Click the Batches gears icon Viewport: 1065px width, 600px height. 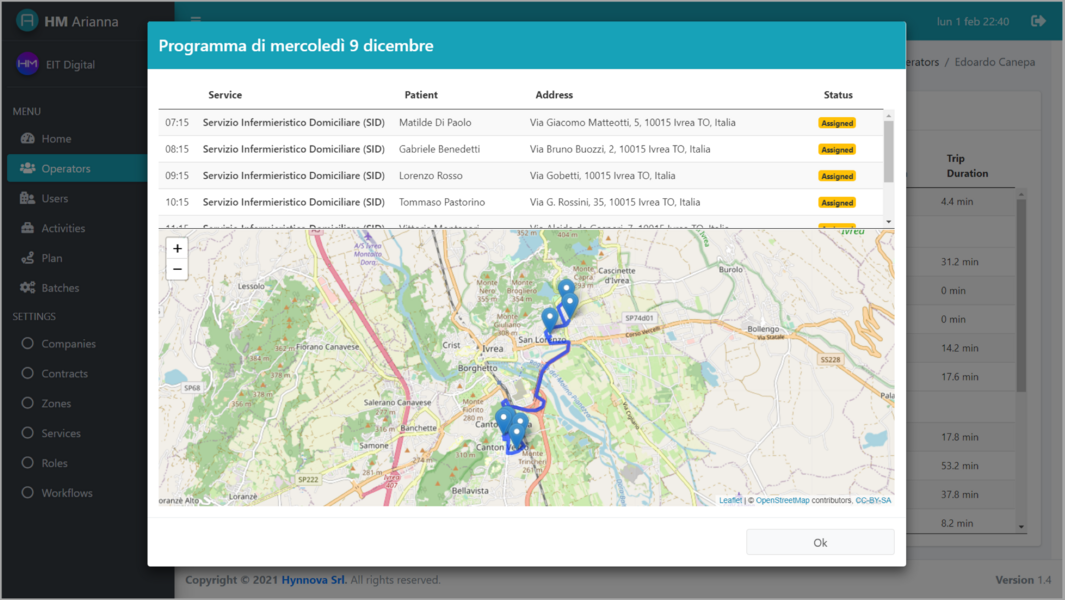pyautogui.click(x=28, y=288)
